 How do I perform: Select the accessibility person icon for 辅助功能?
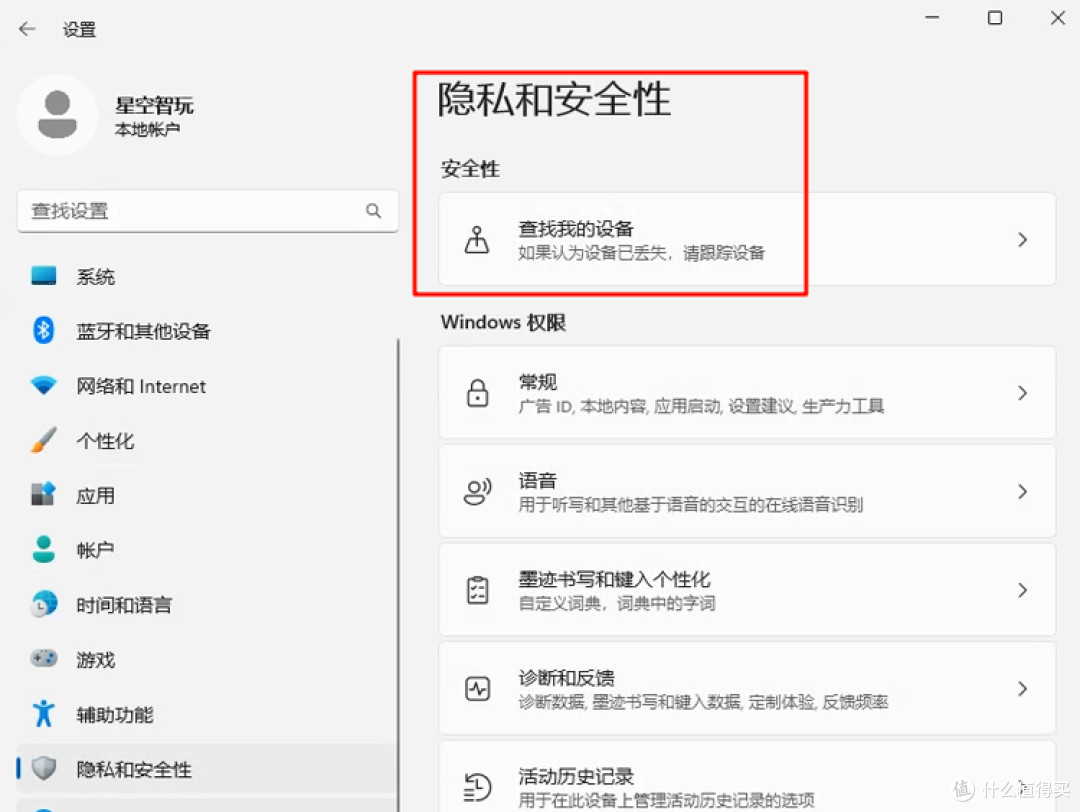43,714
